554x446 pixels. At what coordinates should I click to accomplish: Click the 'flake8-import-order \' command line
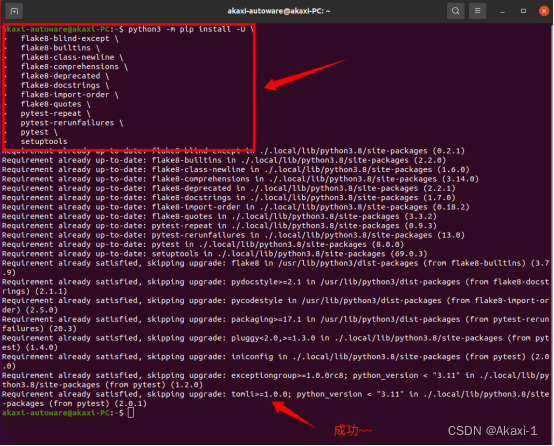tap(70, 95)
